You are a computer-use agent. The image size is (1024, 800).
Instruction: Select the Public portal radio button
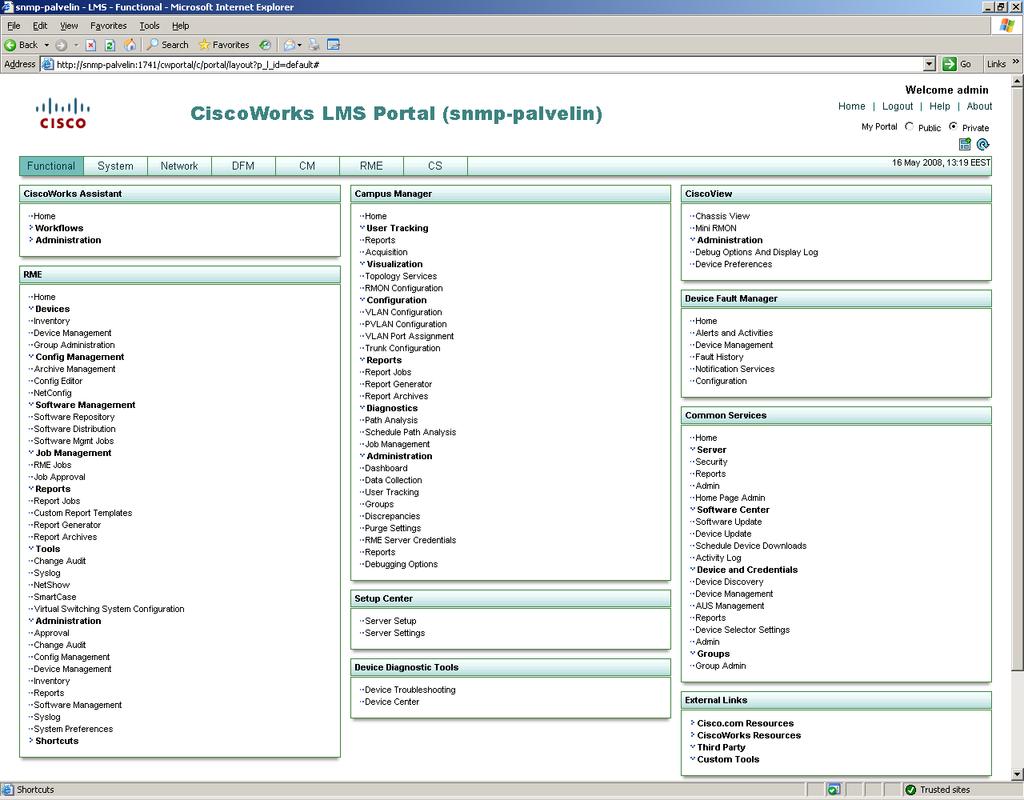pyautogui.click(x=909, y=127)
